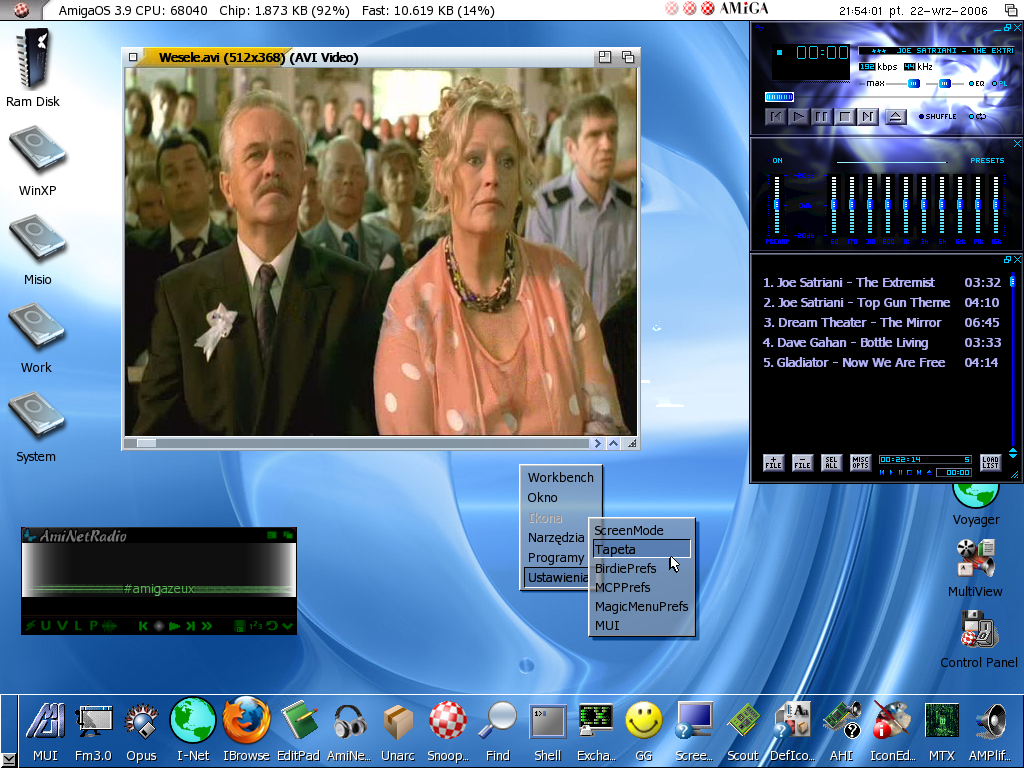Open the Narzędzia menu
The width and height of the screenshot is (1024, 768).
click(x=556, y=537)
